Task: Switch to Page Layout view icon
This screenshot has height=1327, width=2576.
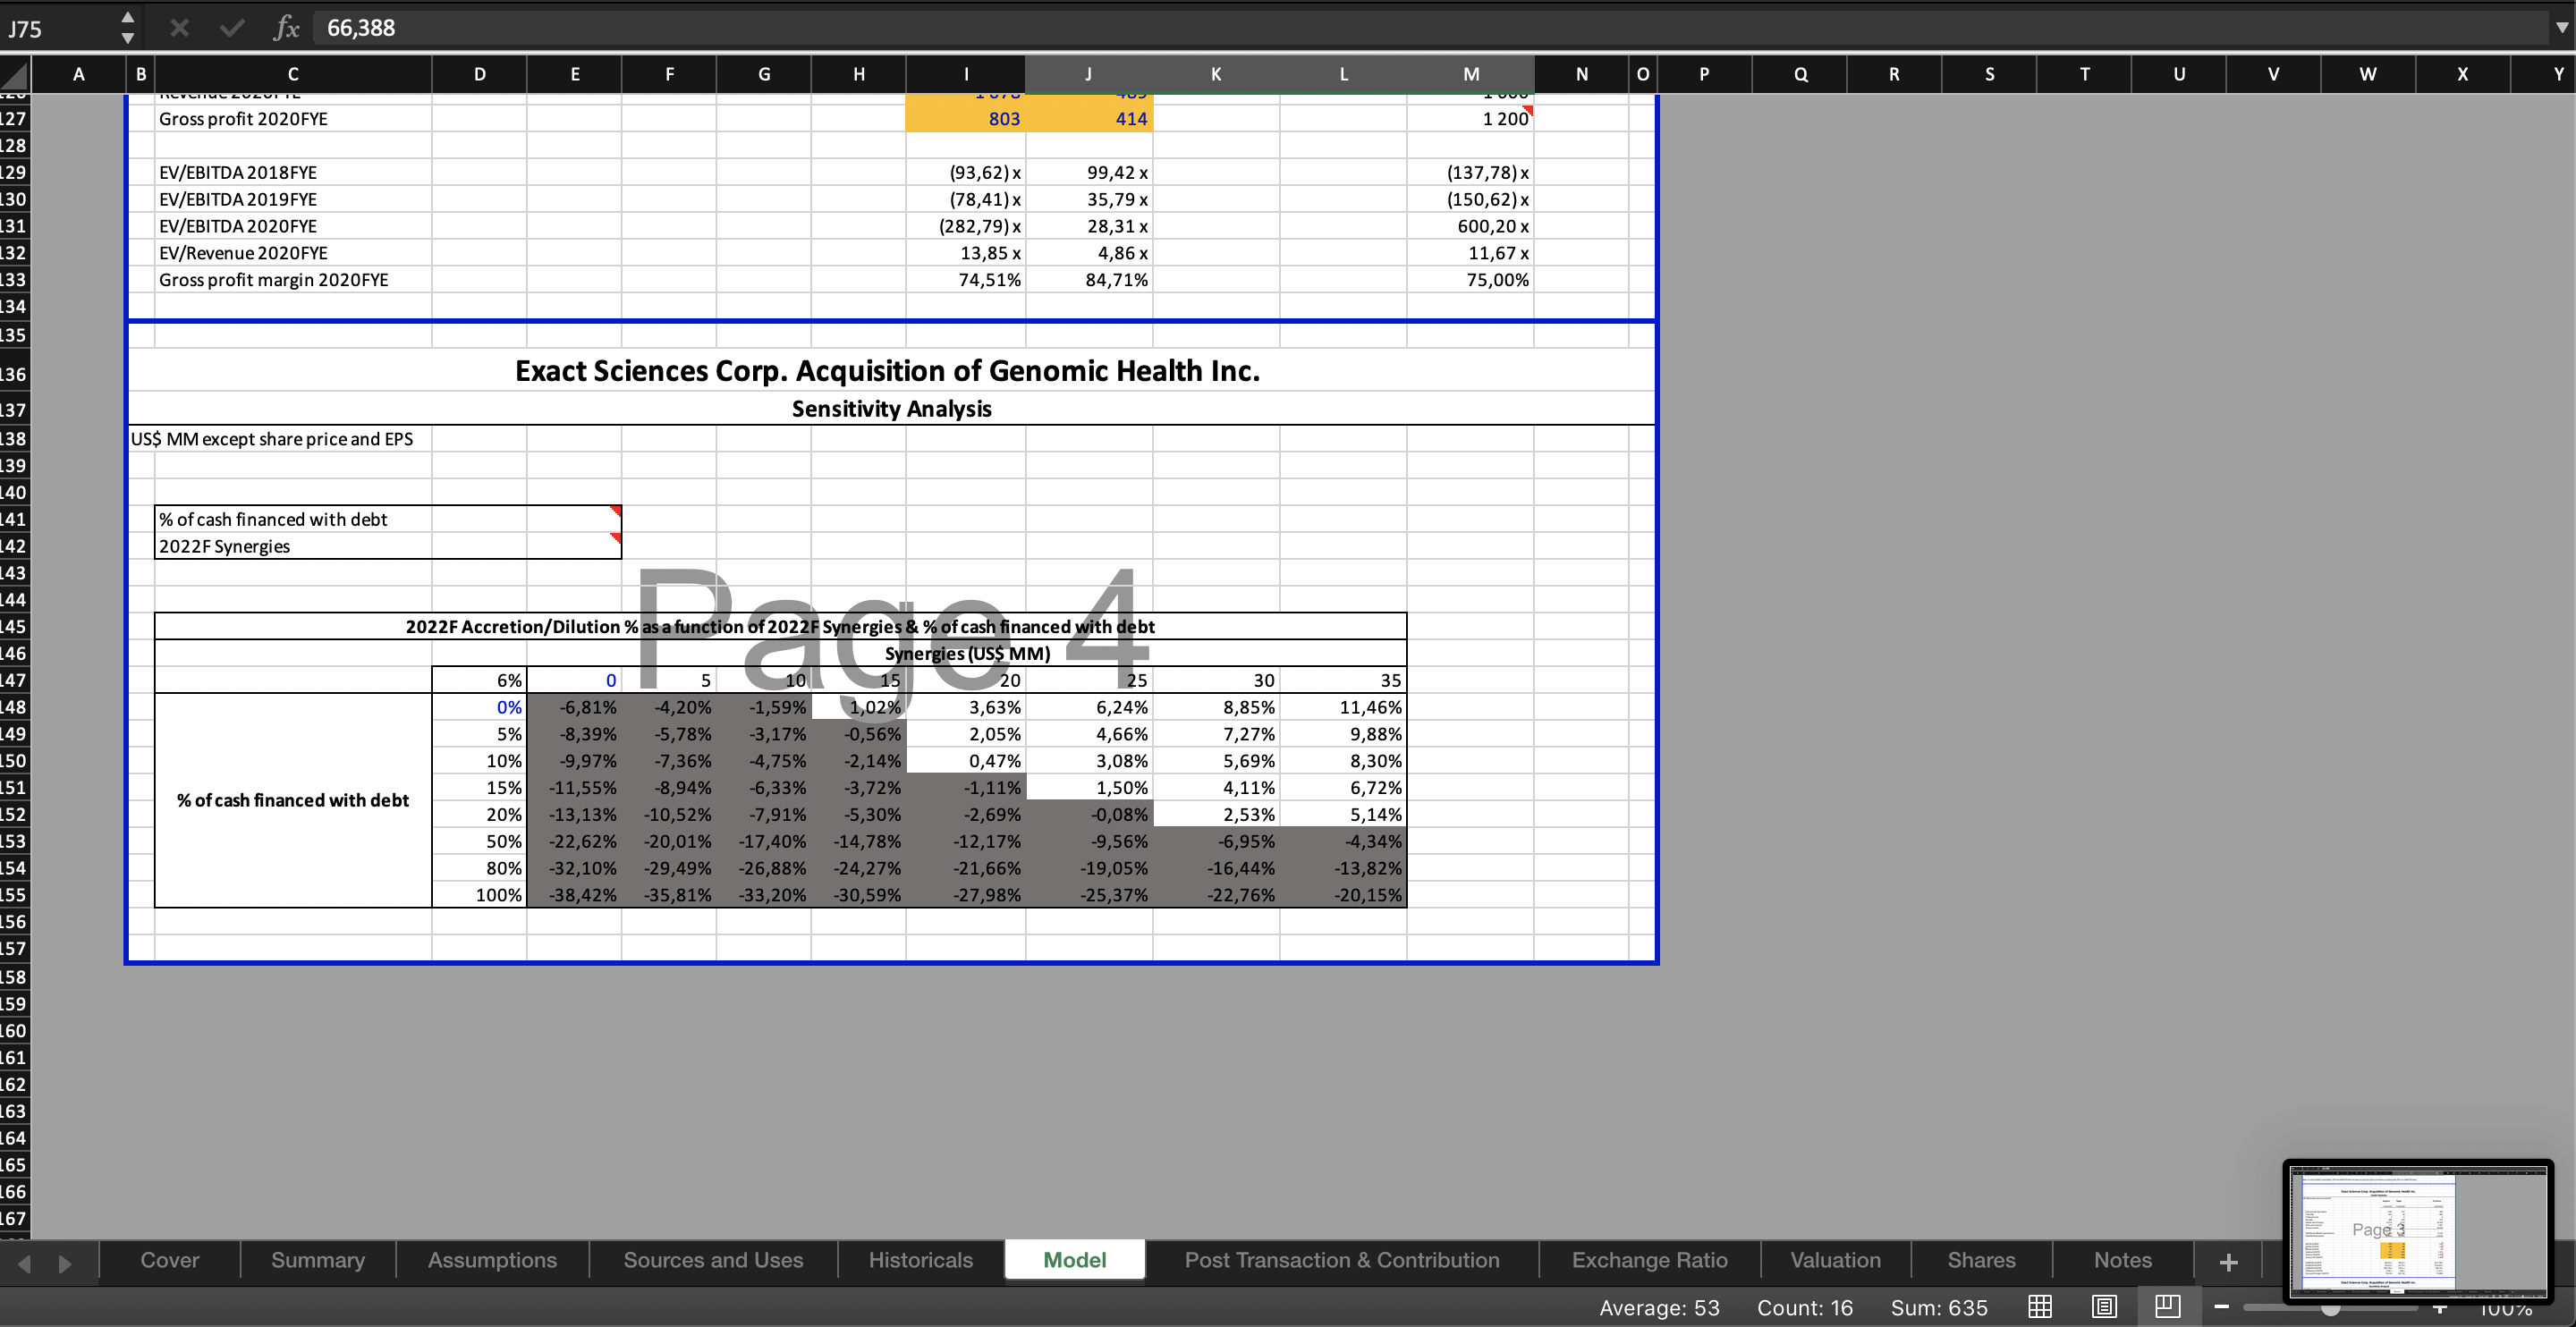Action: pyautogui.click(x=2104, y=1306)
